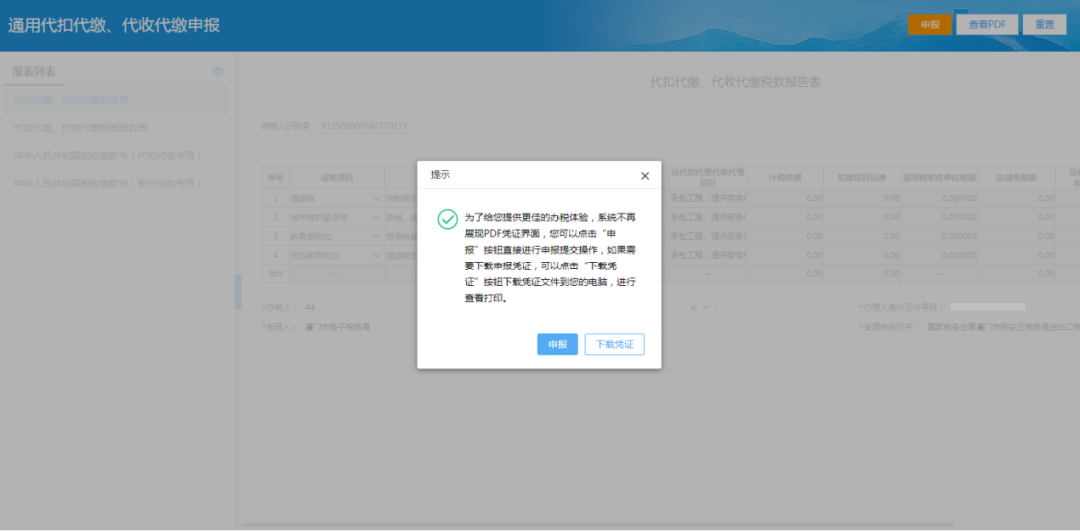Image resolution: width=1080 pixels, height=531 pixels.
Task: Click the 办税人 value 44
Action: coord(310,306)
